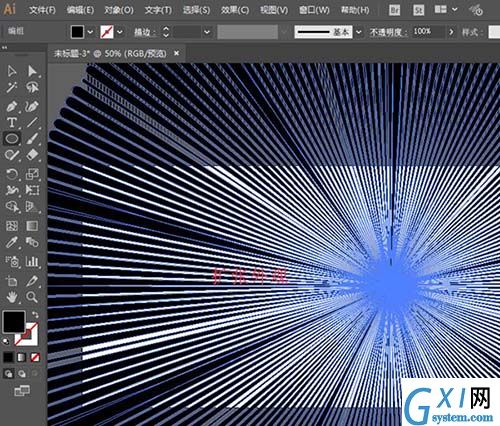Click the arrange documents layout icon

click(x=441, y=10)
